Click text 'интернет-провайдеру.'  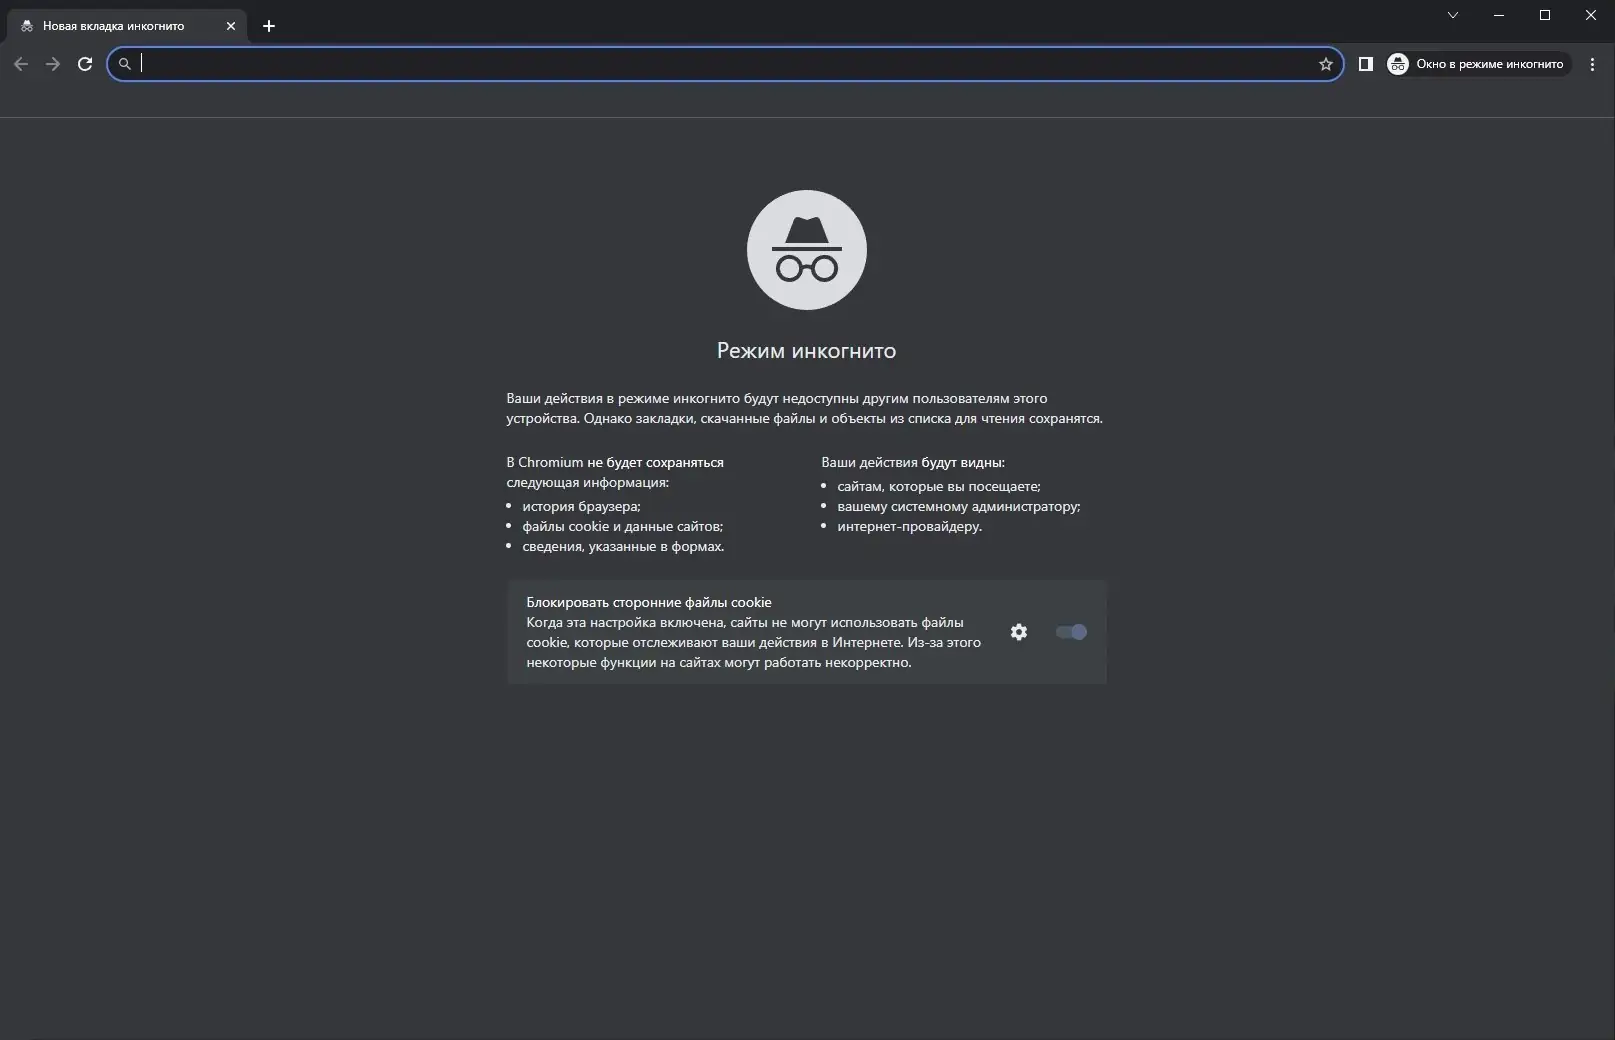click(910, 526)
